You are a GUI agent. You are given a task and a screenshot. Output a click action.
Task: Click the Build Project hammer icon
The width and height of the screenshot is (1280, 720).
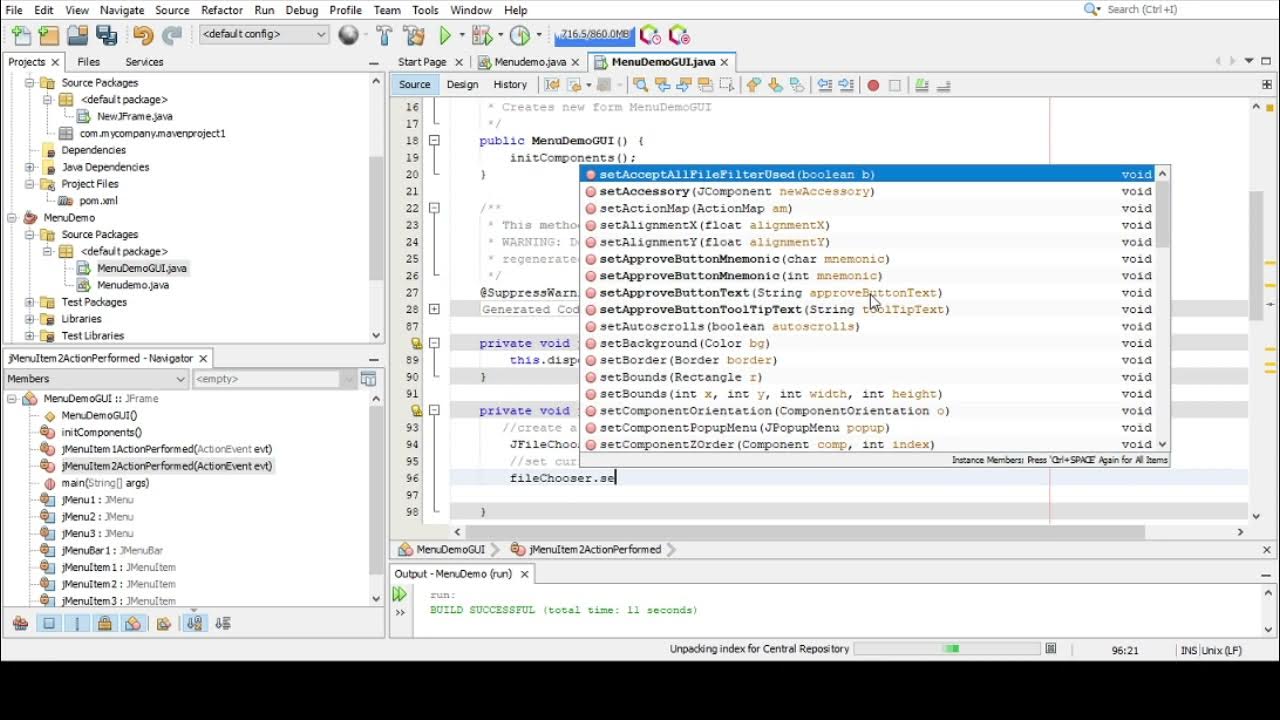[385, 35]
